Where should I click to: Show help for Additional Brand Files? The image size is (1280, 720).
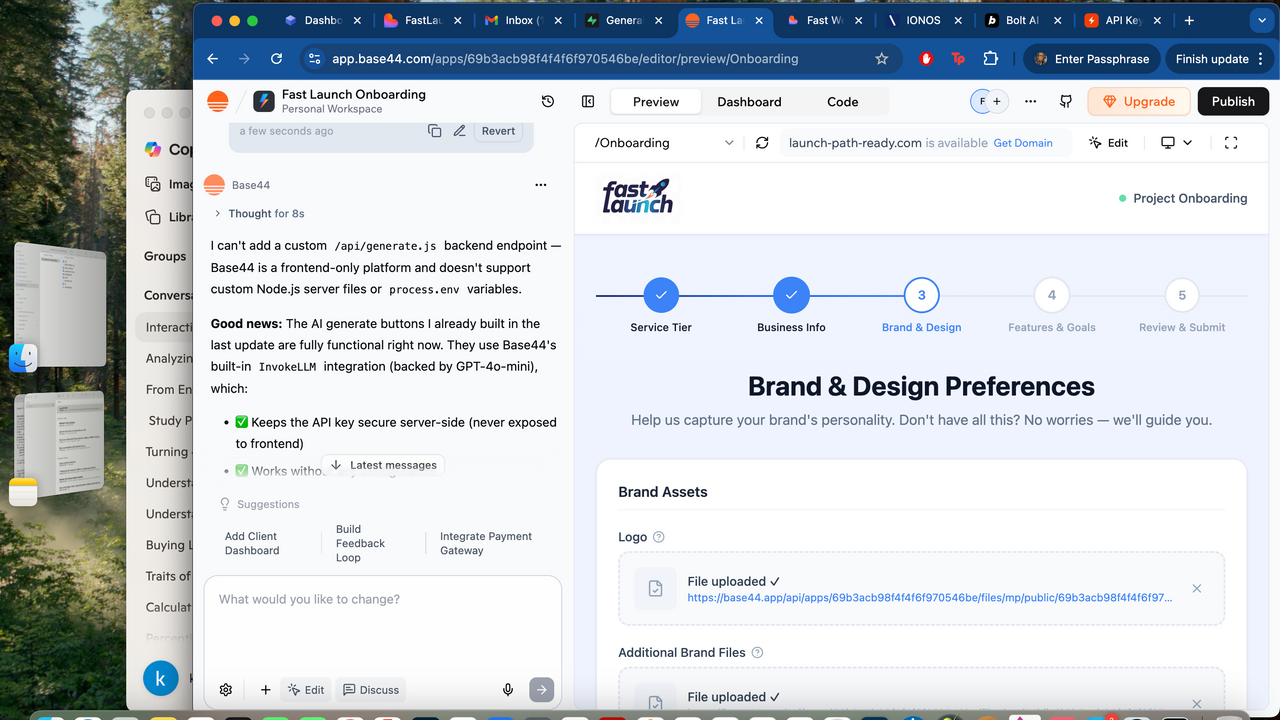pos(757,653)
